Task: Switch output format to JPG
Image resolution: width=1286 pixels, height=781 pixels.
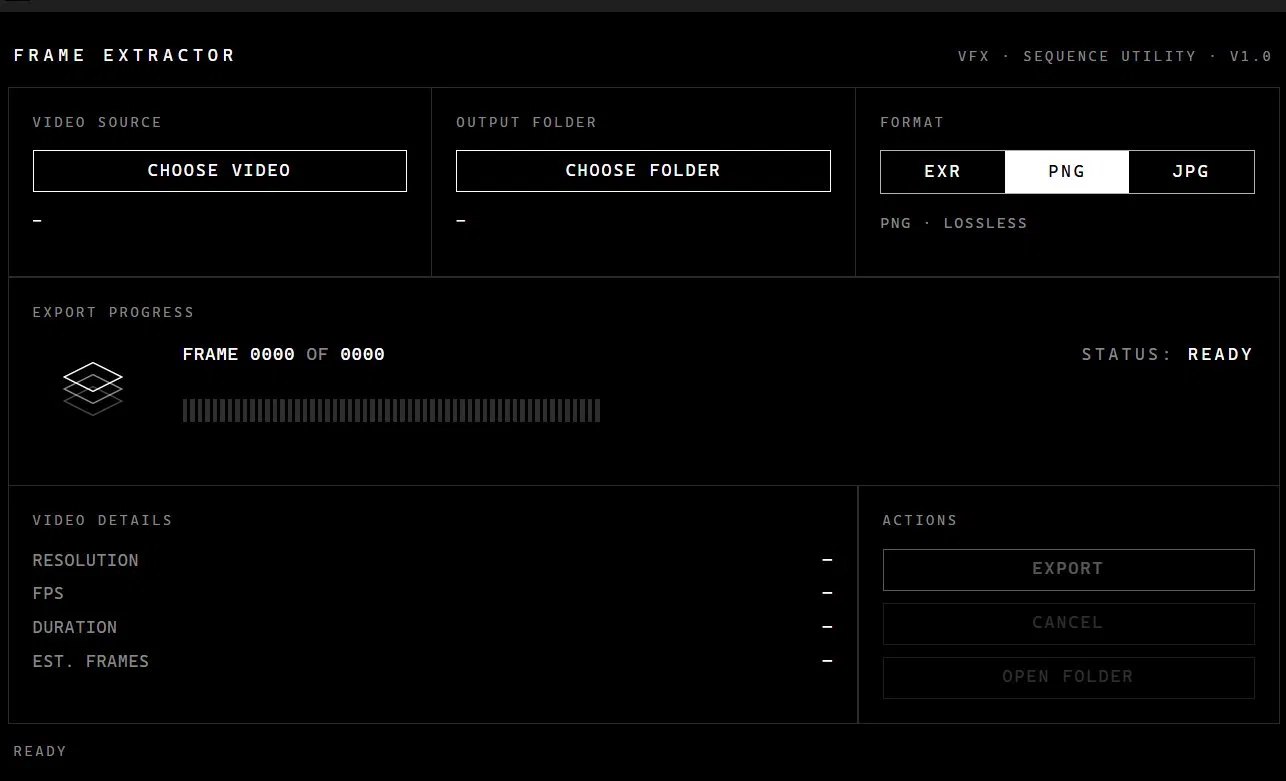Action: coord(1191,172)
